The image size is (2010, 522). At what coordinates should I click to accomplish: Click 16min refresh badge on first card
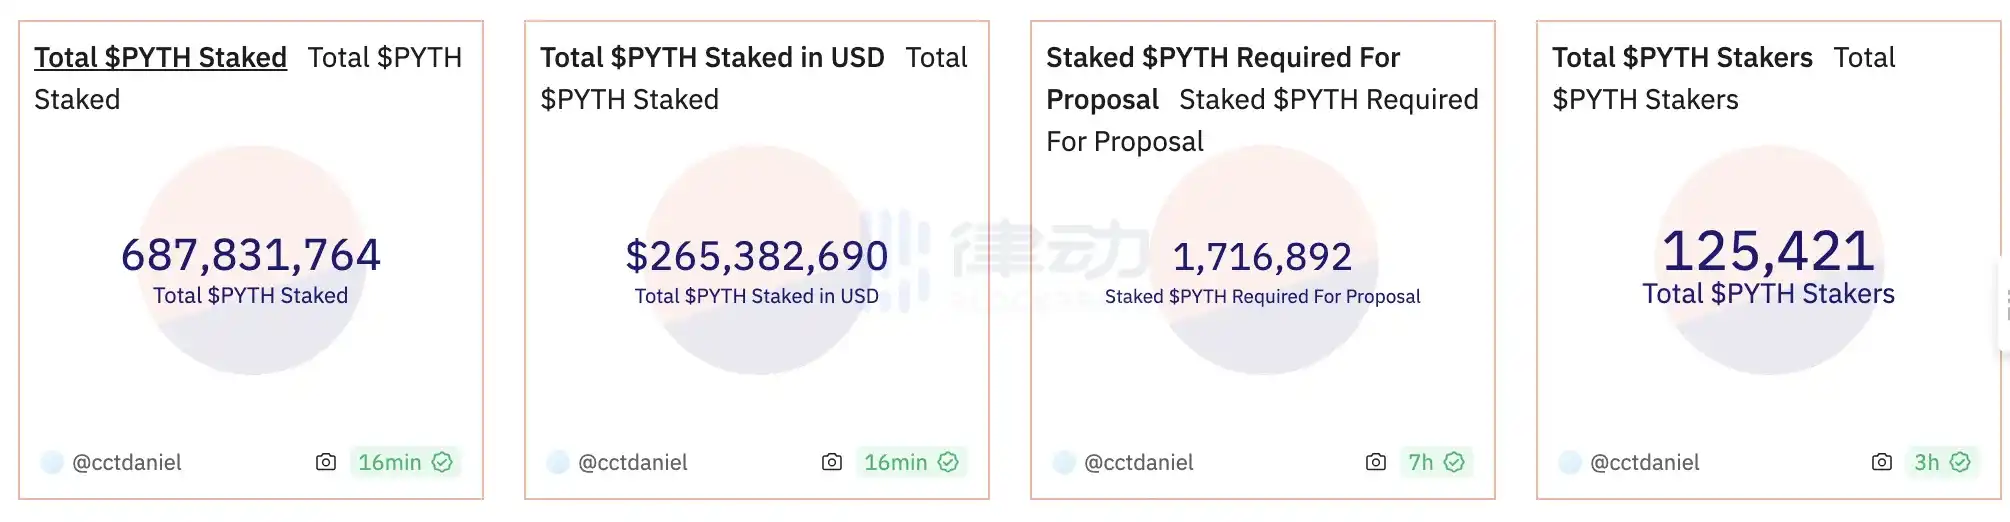click(390, 463)
